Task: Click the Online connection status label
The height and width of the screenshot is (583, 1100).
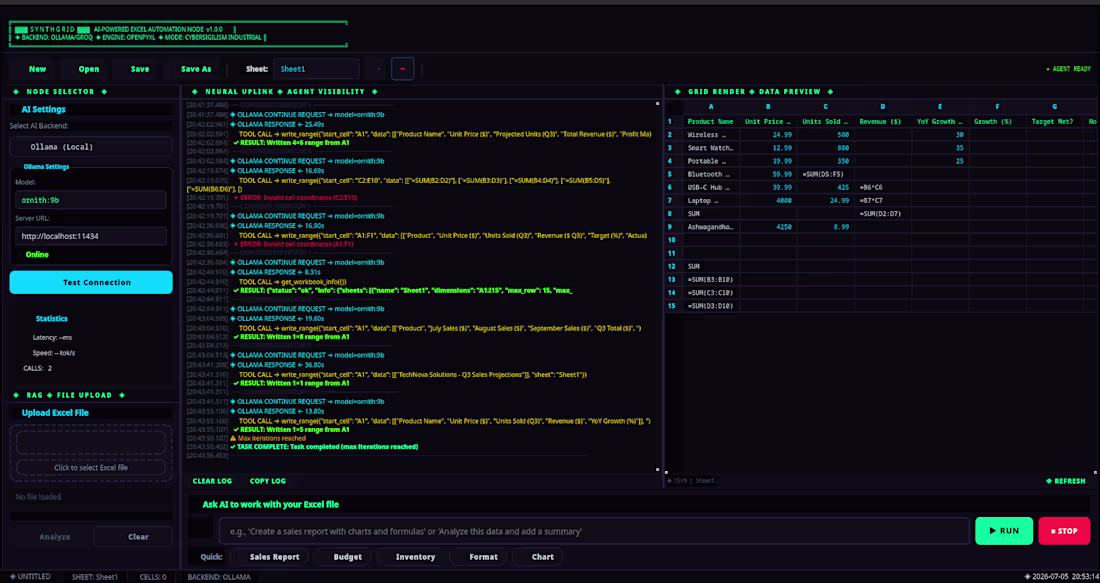Action: pyautogui.click(x=37, y=255)
